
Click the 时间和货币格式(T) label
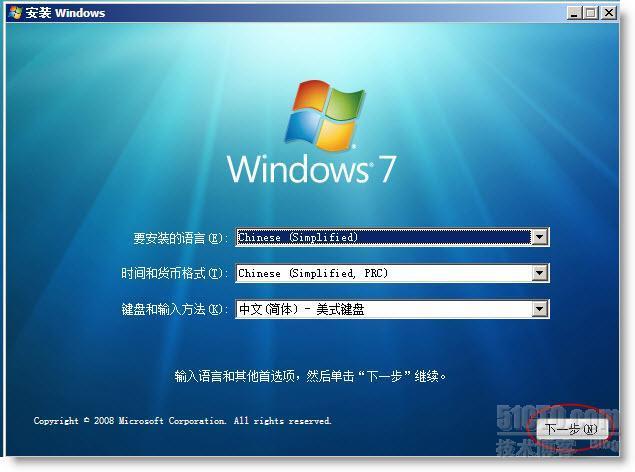click(x=174, y=274)
